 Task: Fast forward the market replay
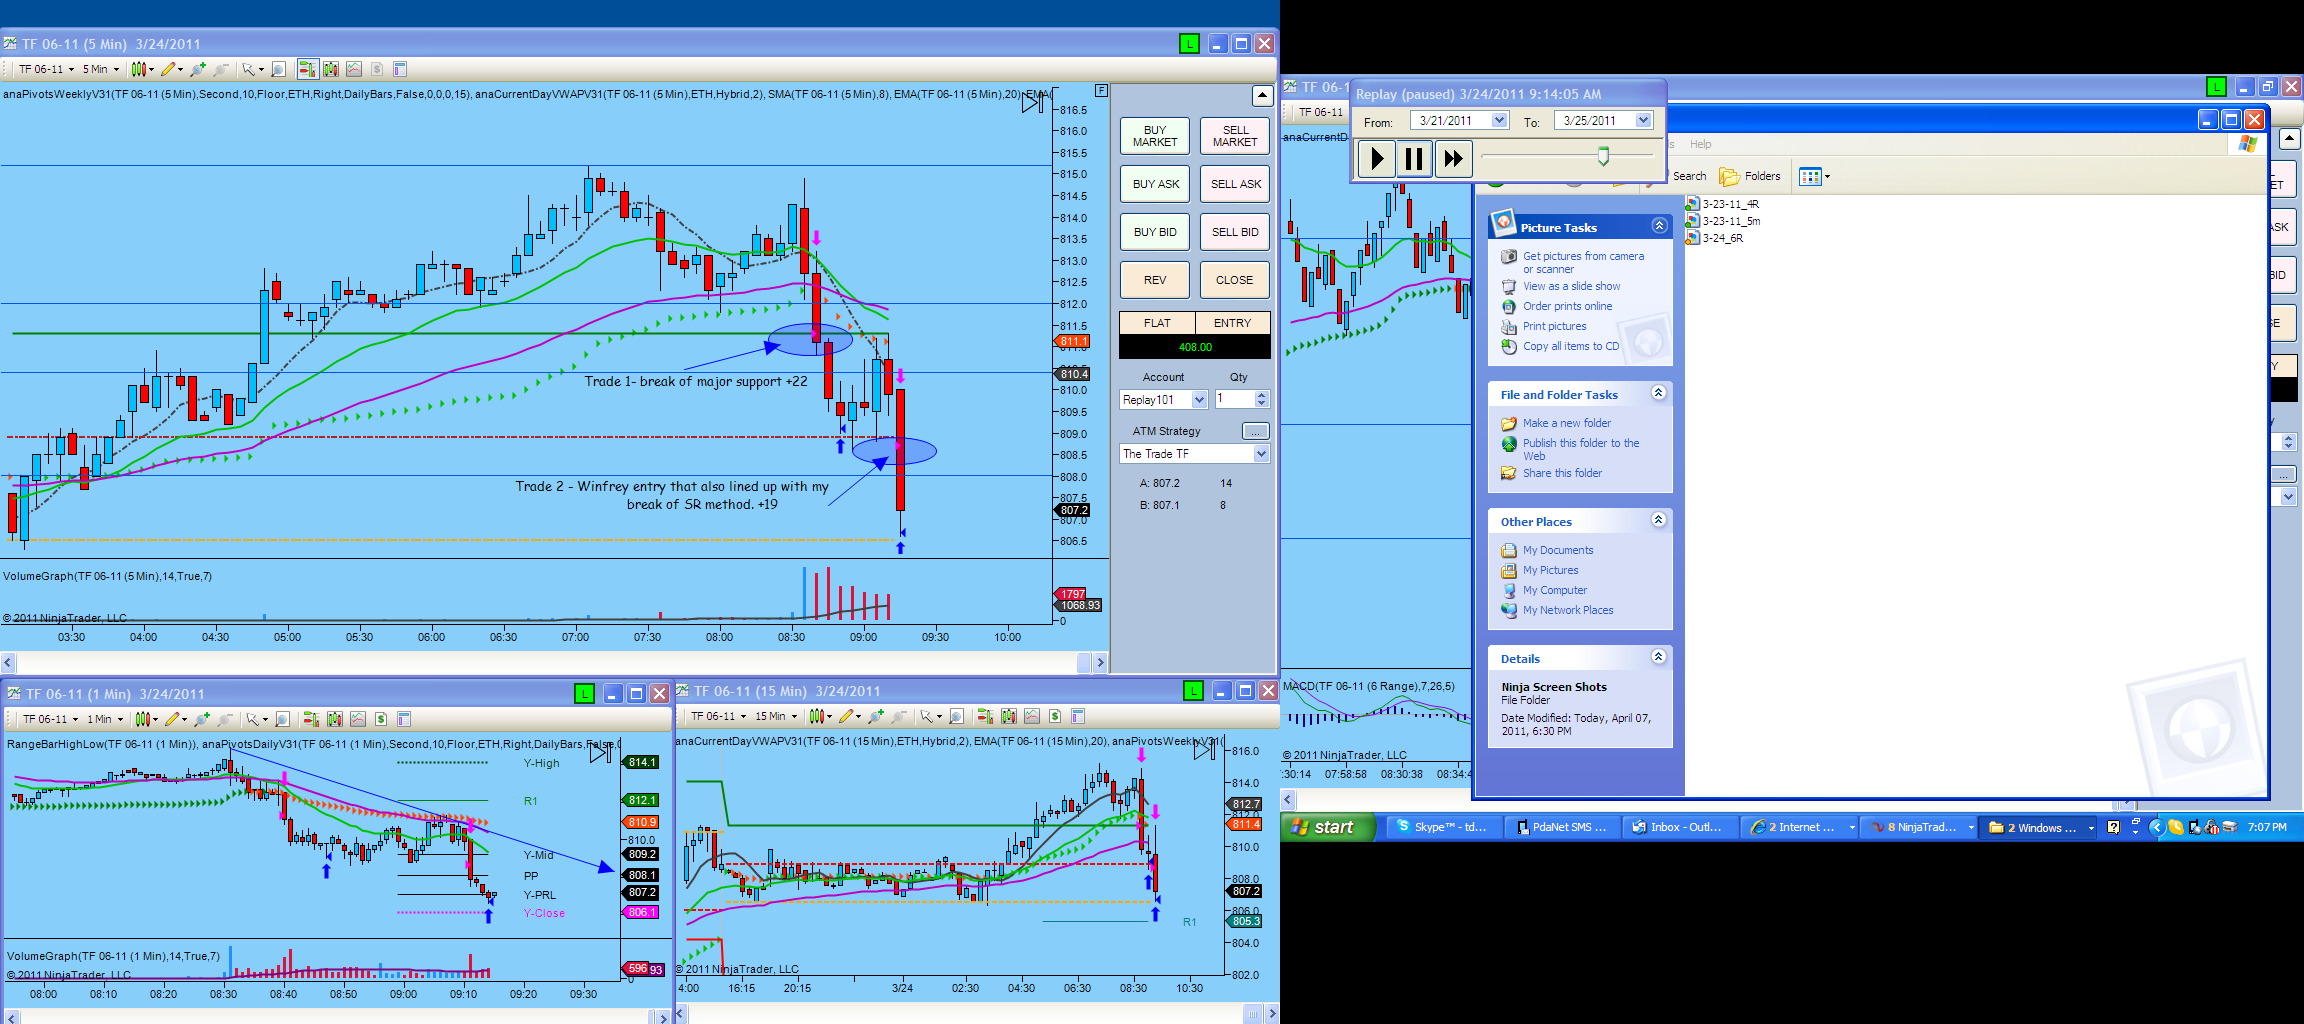coord(1453,158)
